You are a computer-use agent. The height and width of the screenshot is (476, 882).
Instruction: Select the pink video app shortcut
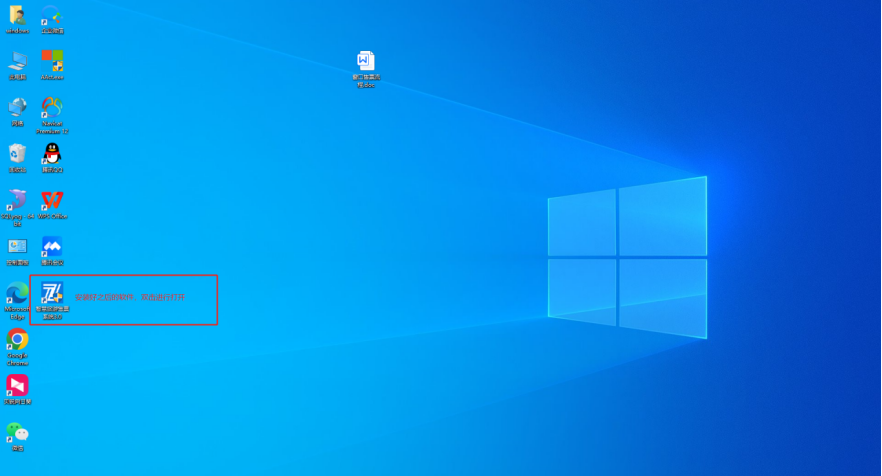[x=17, y=385]
